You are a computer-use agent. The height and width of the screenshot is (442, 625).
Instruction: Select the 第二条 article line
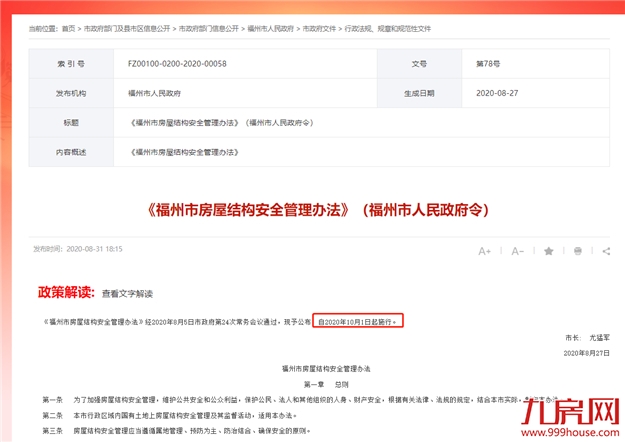pos(170,416)
